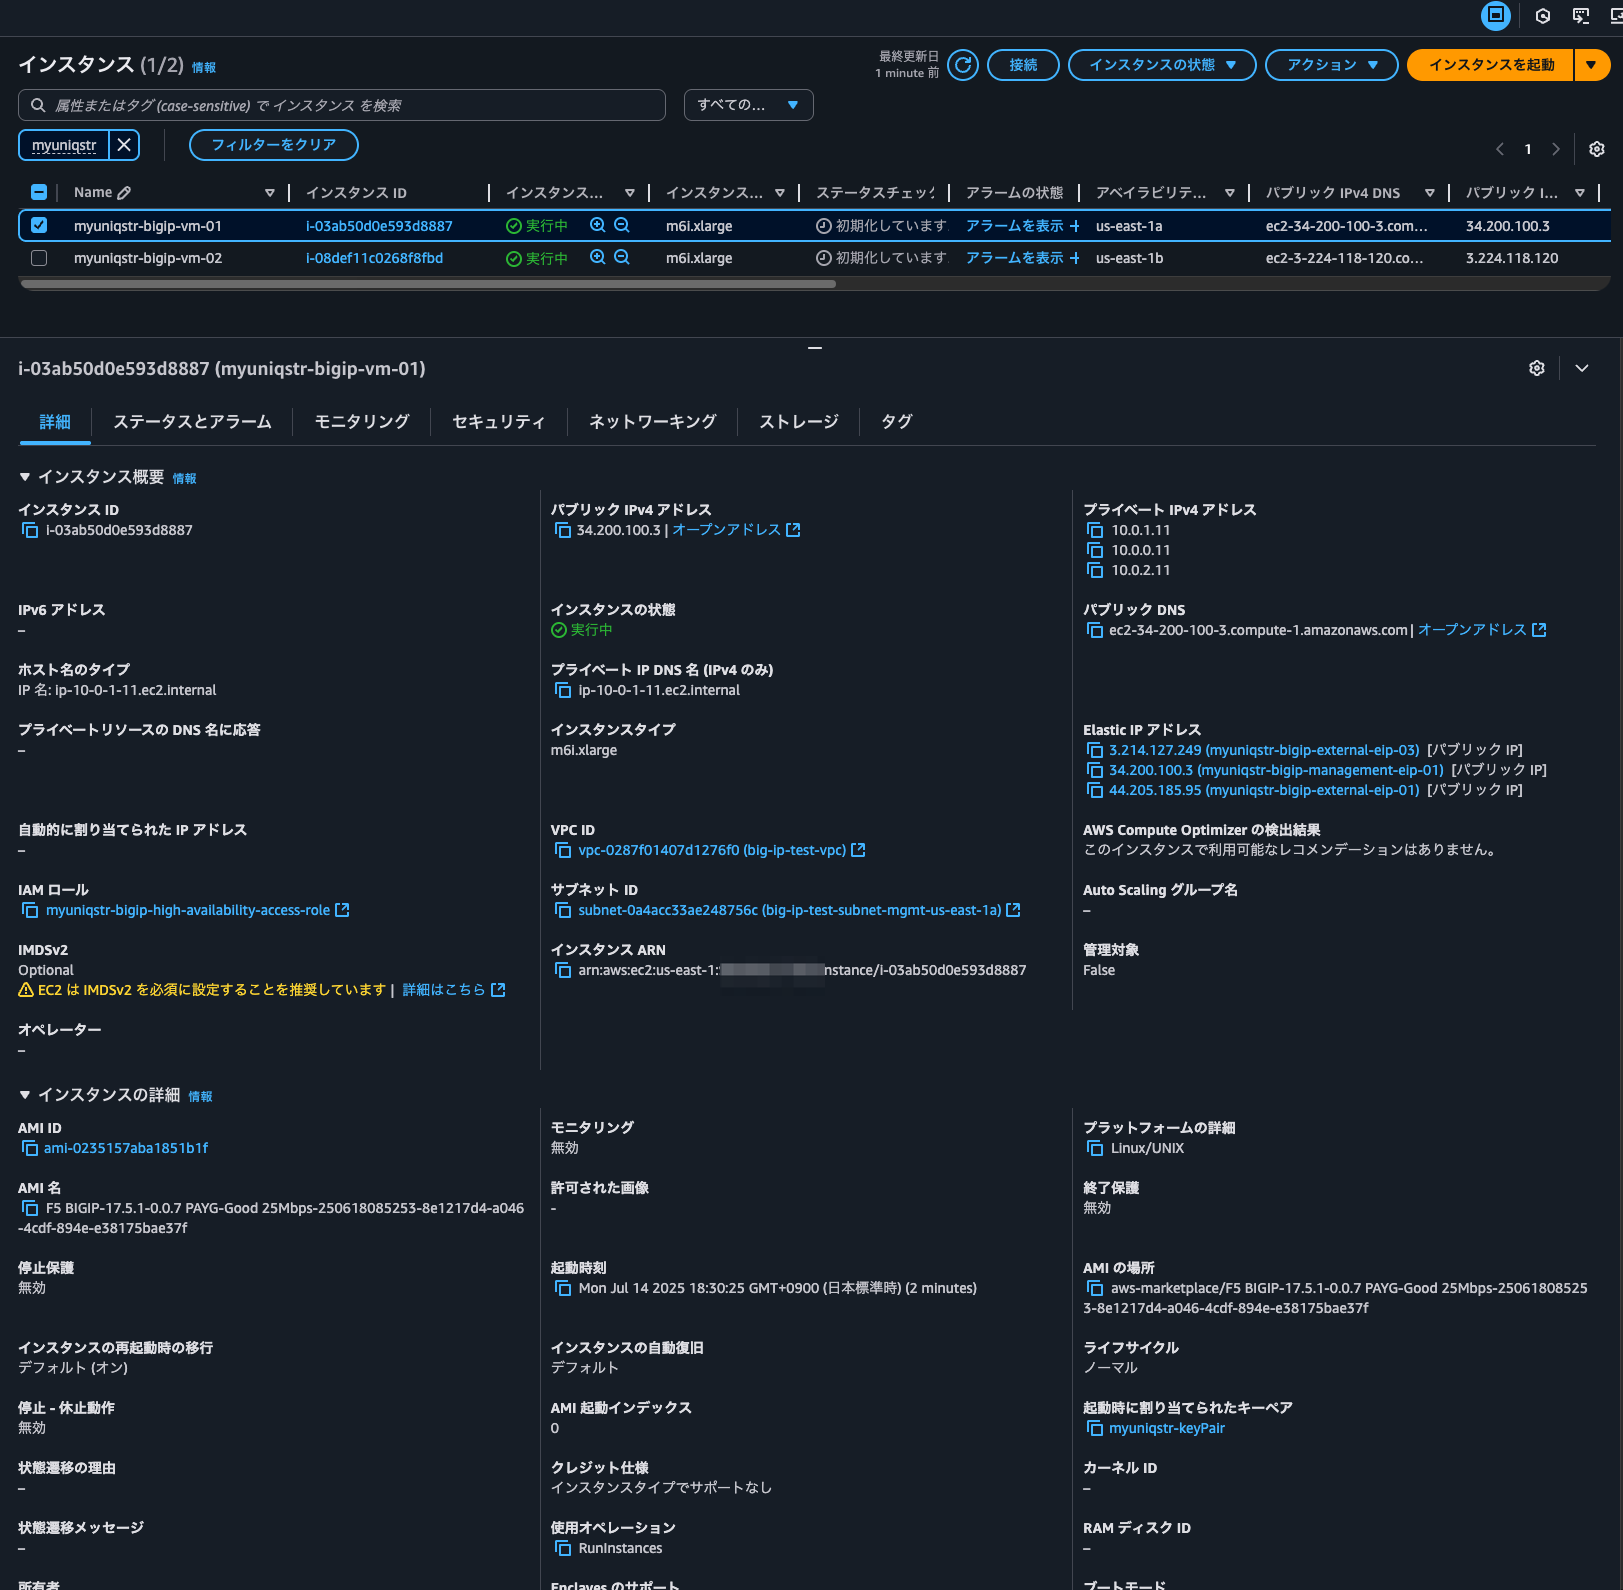Switch to ネットワーキング tab
Viewport: 1623px width, 1590px height.
(653, 422)
